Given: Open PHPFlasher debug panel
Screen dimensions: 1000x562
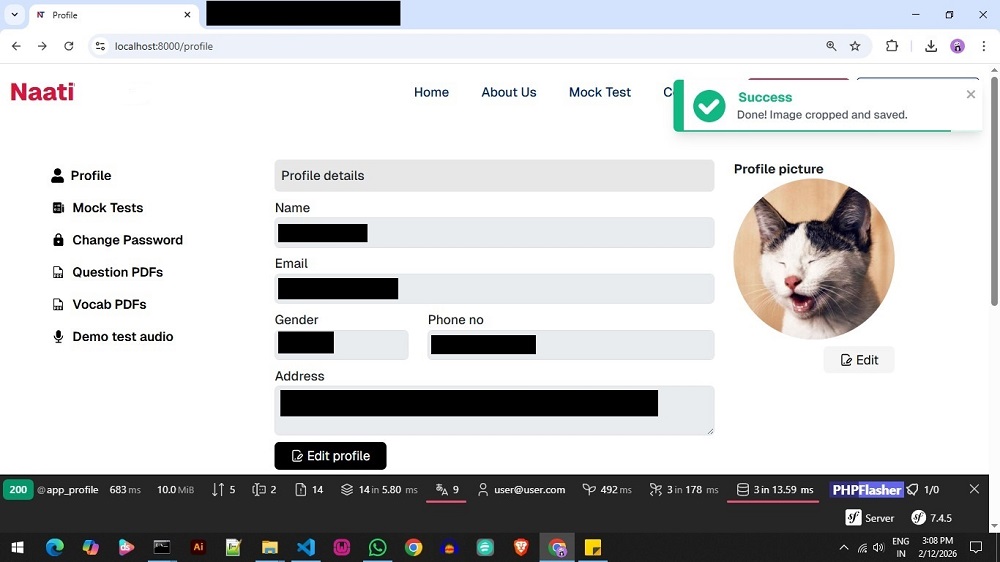Looking at the screenshot, I should point(867,490).
